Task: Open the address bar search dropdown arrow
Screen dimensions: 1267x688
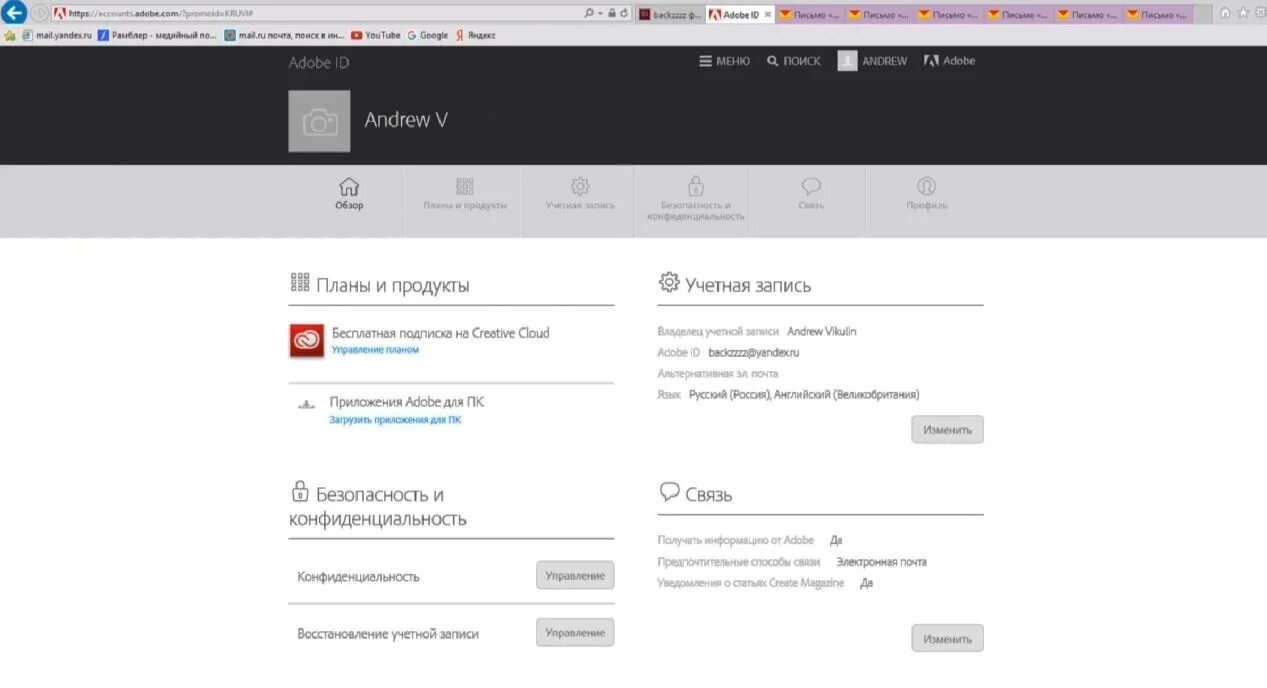Action: pyautogui.click(x=599, y=14)
